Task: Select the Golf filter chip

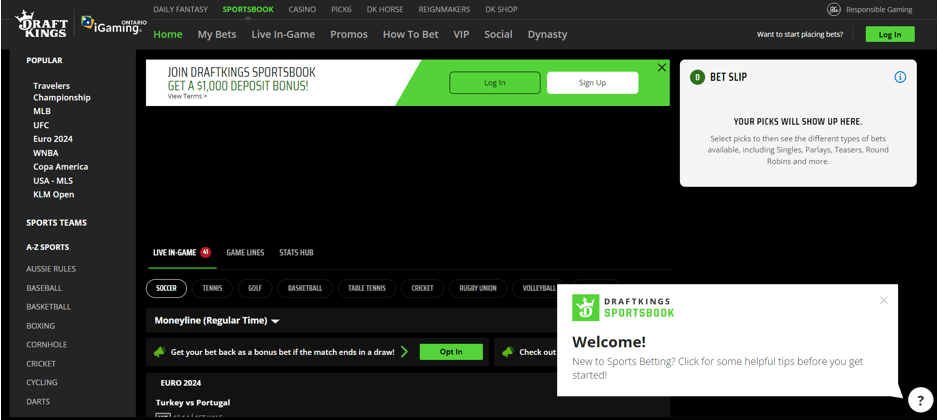Action: click(255, 288)
